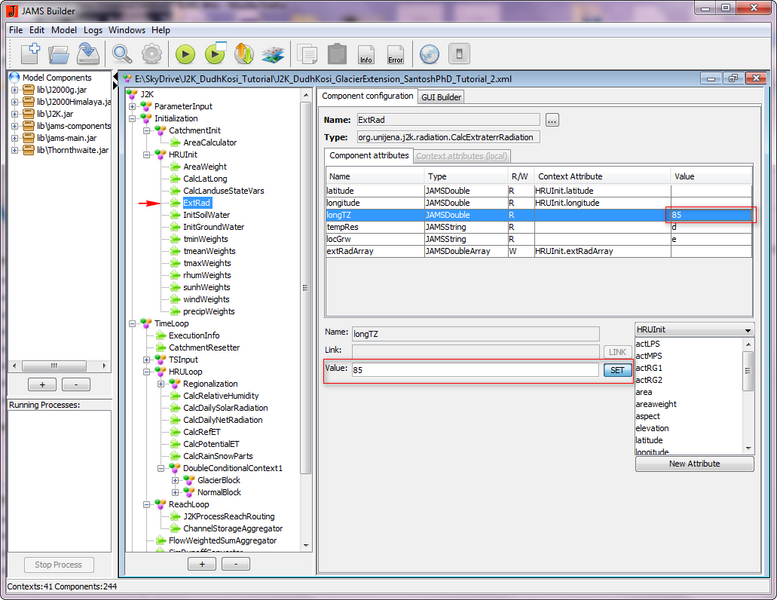Click the magnifying glass search icon

pyautogui.click(x=122, y=53)
